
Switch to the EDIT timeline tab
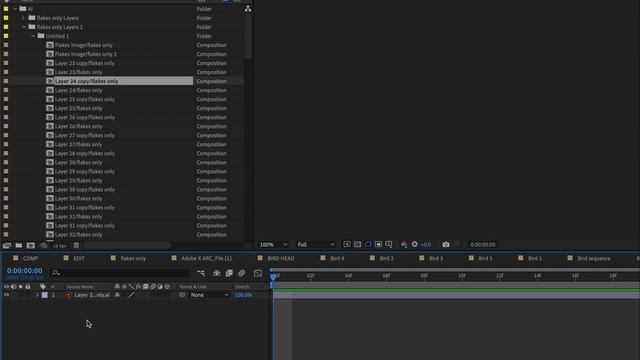[x=79, y=258]
